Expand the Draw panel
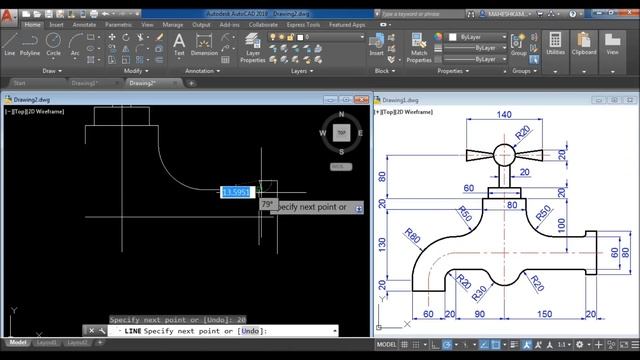Viewport: 640px width, 360px height. click(52, 71)
